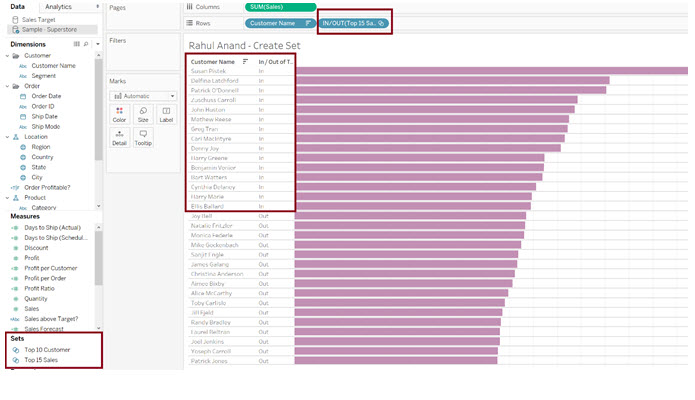Image resolution: width=695 pixels, height=400 pixels.
Task: Click the Dimensions pane scrollbar
Action: 98,110
